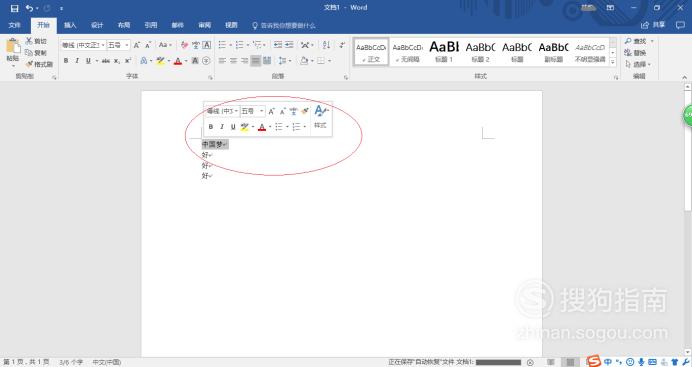Click the multilevel list icon
Screen dimensions: 692x367
[x=257, y=45]
